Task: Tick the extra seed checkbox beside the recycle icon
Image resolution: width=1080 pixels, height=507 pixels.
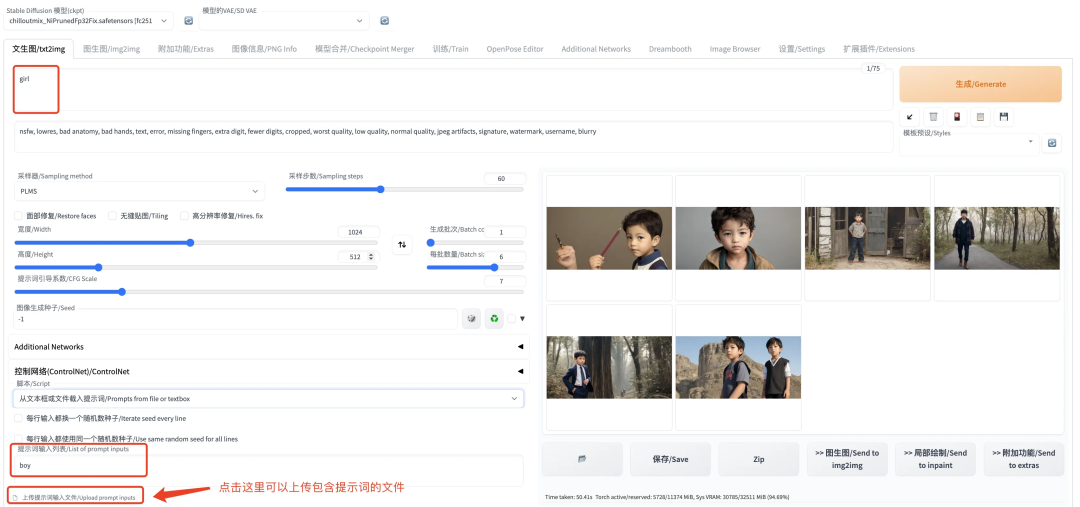Action: [511, 319]
